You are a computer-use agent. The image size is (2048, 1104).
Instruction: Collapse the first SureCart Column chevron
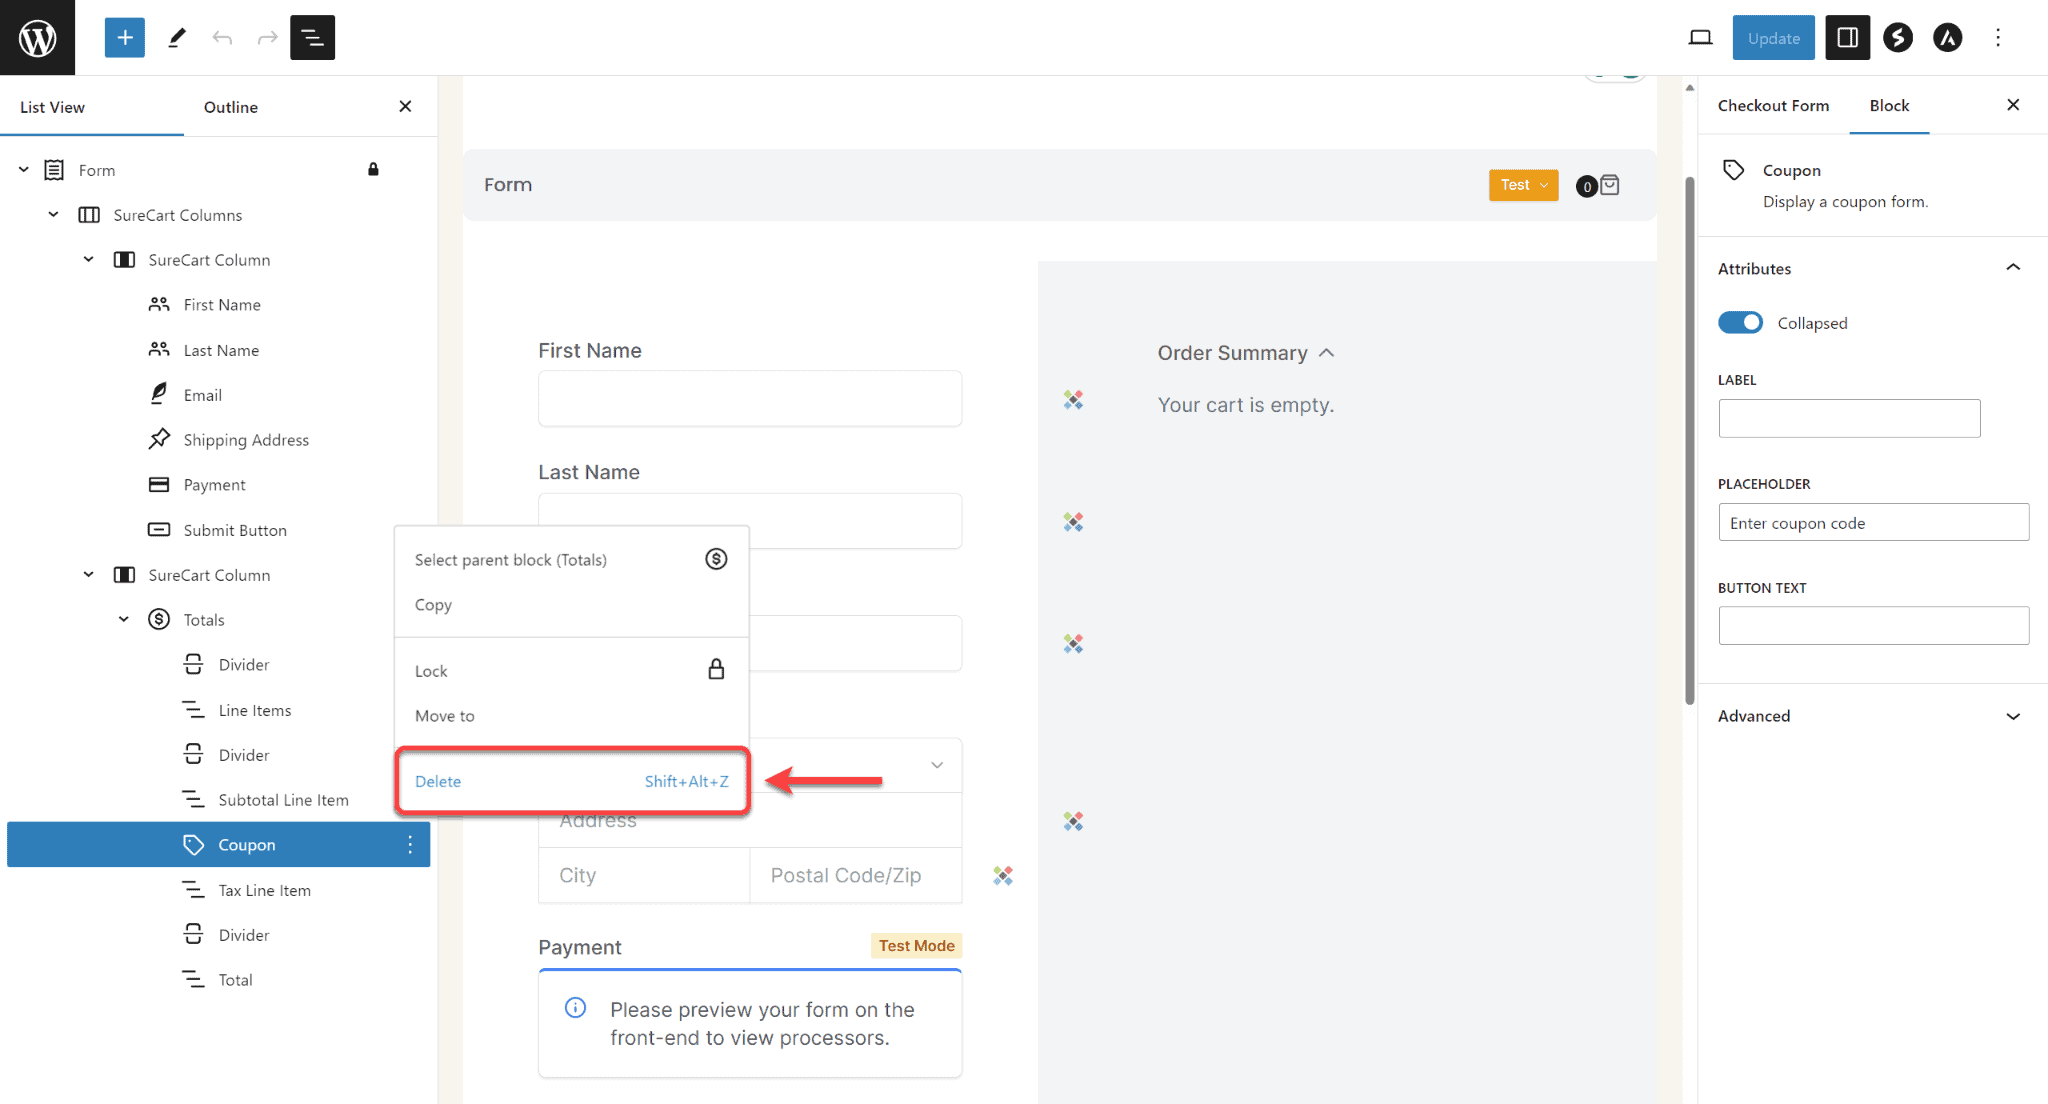click(x=88, y=259)
